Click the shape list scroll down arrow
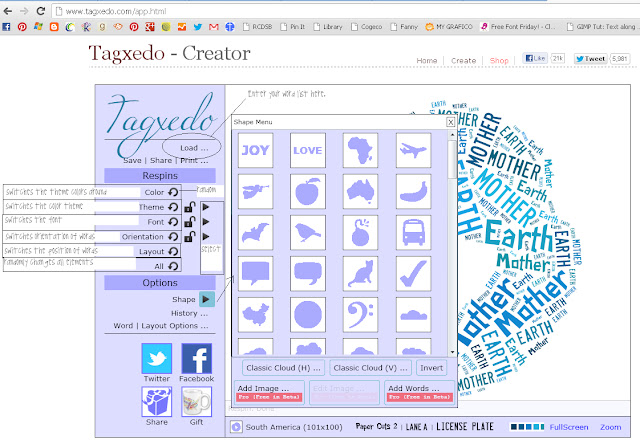640x444 pixels. 452,352
